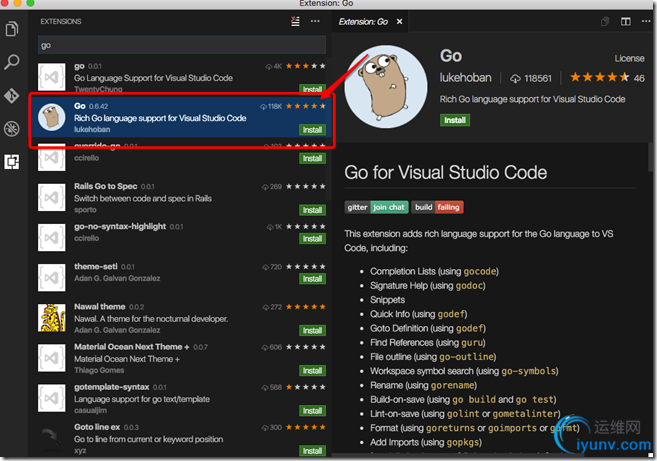Click the go-no-syntax-highlight placeholder icon
The height and width of the screenshot is (461, 657).
pos(52,238)
